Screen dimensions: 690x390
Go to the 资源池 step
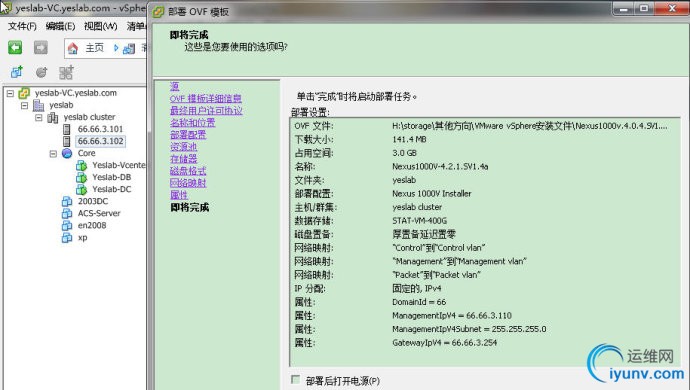point(184,147)
